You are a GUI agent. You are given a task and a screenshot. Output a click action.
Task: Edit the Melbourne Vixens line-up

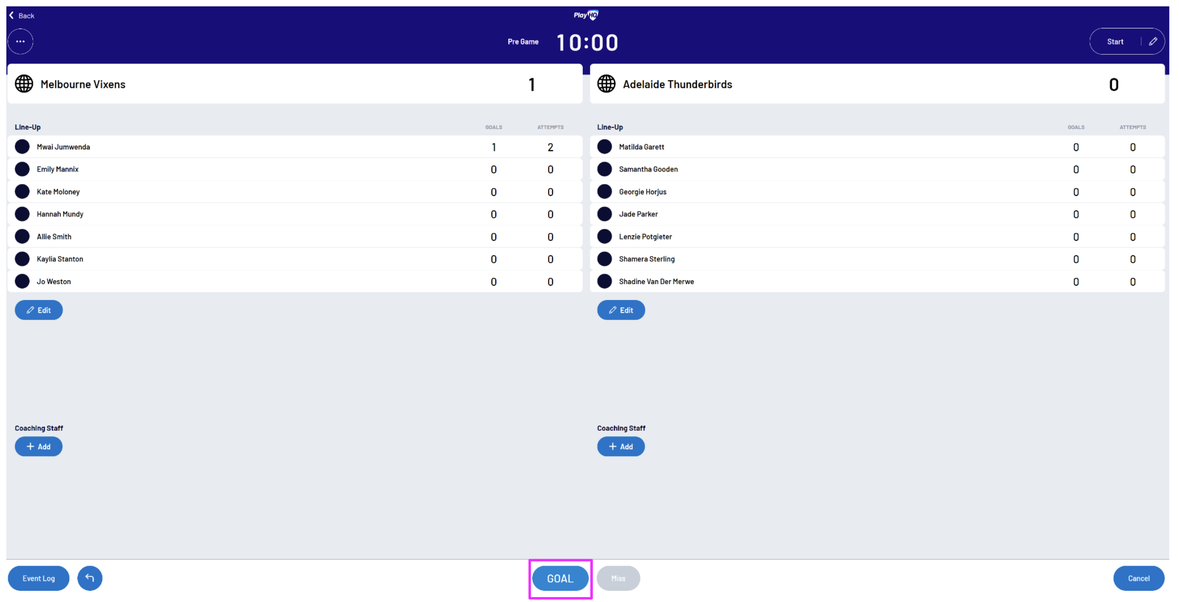pos(39,310)
